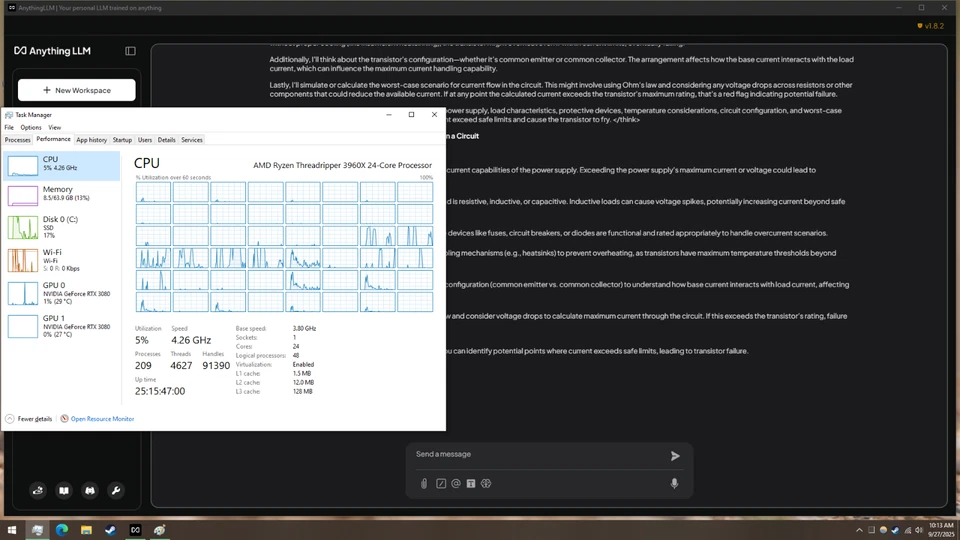Viewport: 960px width, 540px height.
Task: Click the text size icon in the chat box
Action: [x=471, y=484]
